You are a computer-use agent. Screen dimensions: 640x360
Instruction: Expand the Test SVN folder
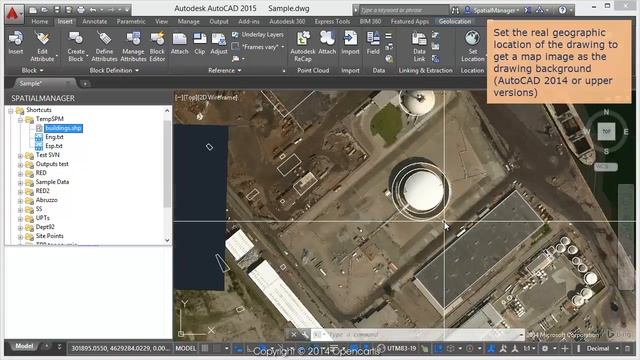click(x=20, y=156)
